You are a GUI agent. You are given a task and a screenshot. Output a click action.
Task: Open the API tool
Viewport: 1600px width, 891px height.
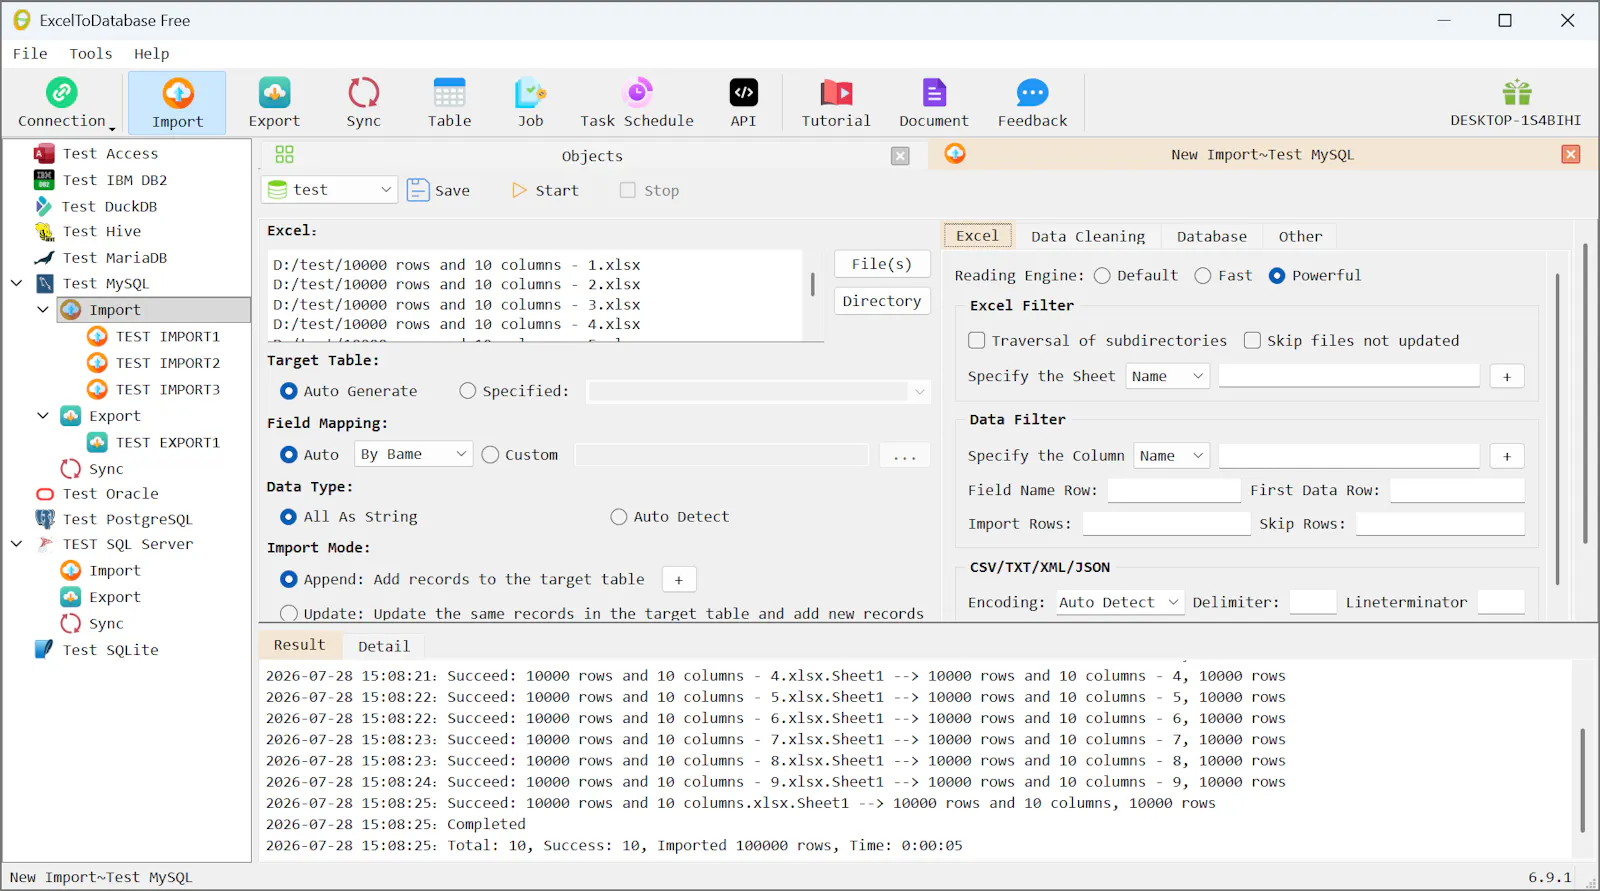pos(744,103)
